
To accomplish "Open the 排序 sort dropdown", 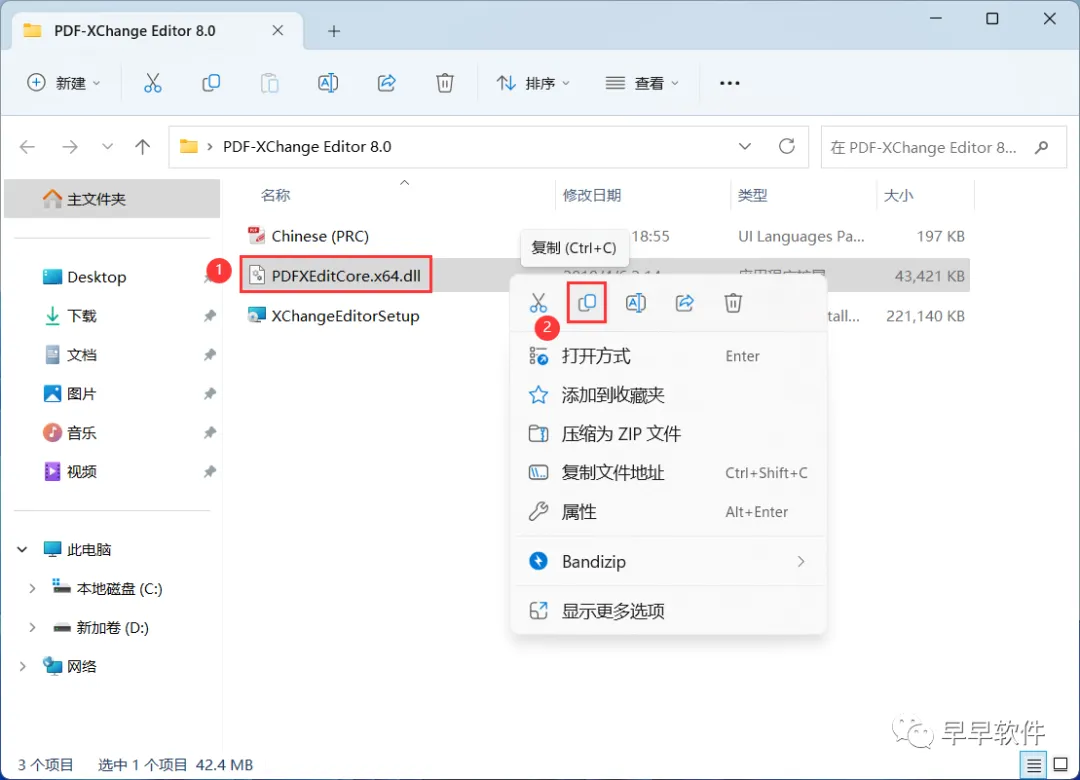I will [x=533, y=83].
